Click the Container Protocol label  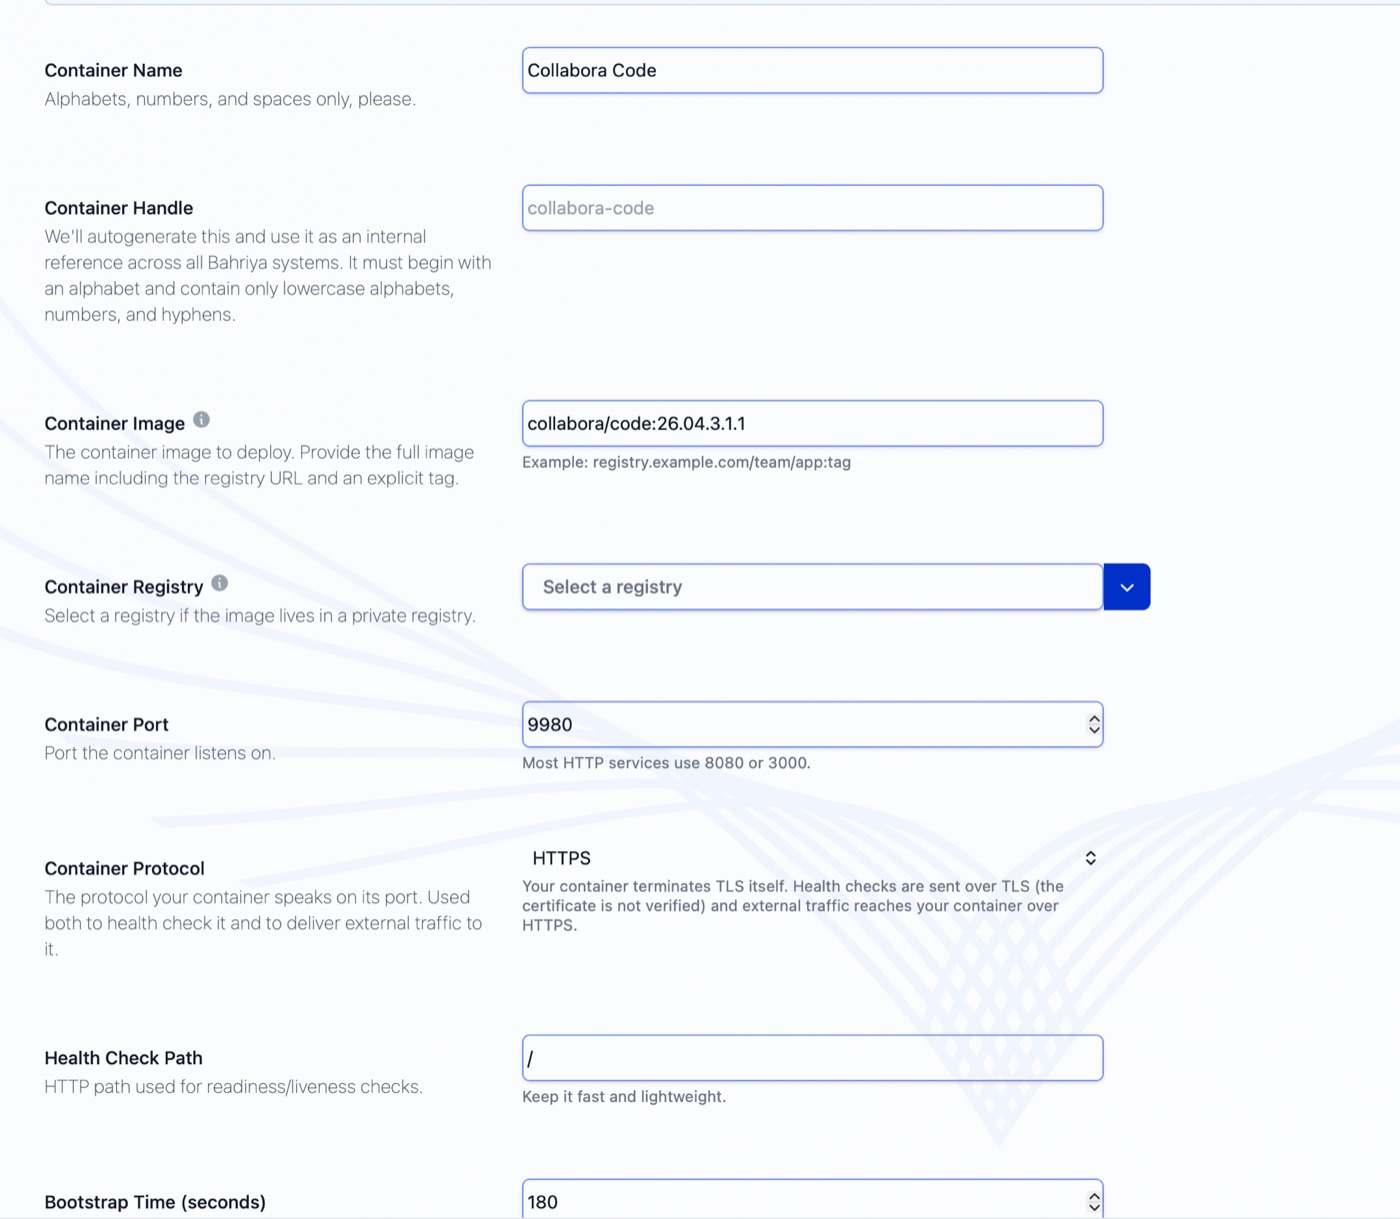point(124,868)
